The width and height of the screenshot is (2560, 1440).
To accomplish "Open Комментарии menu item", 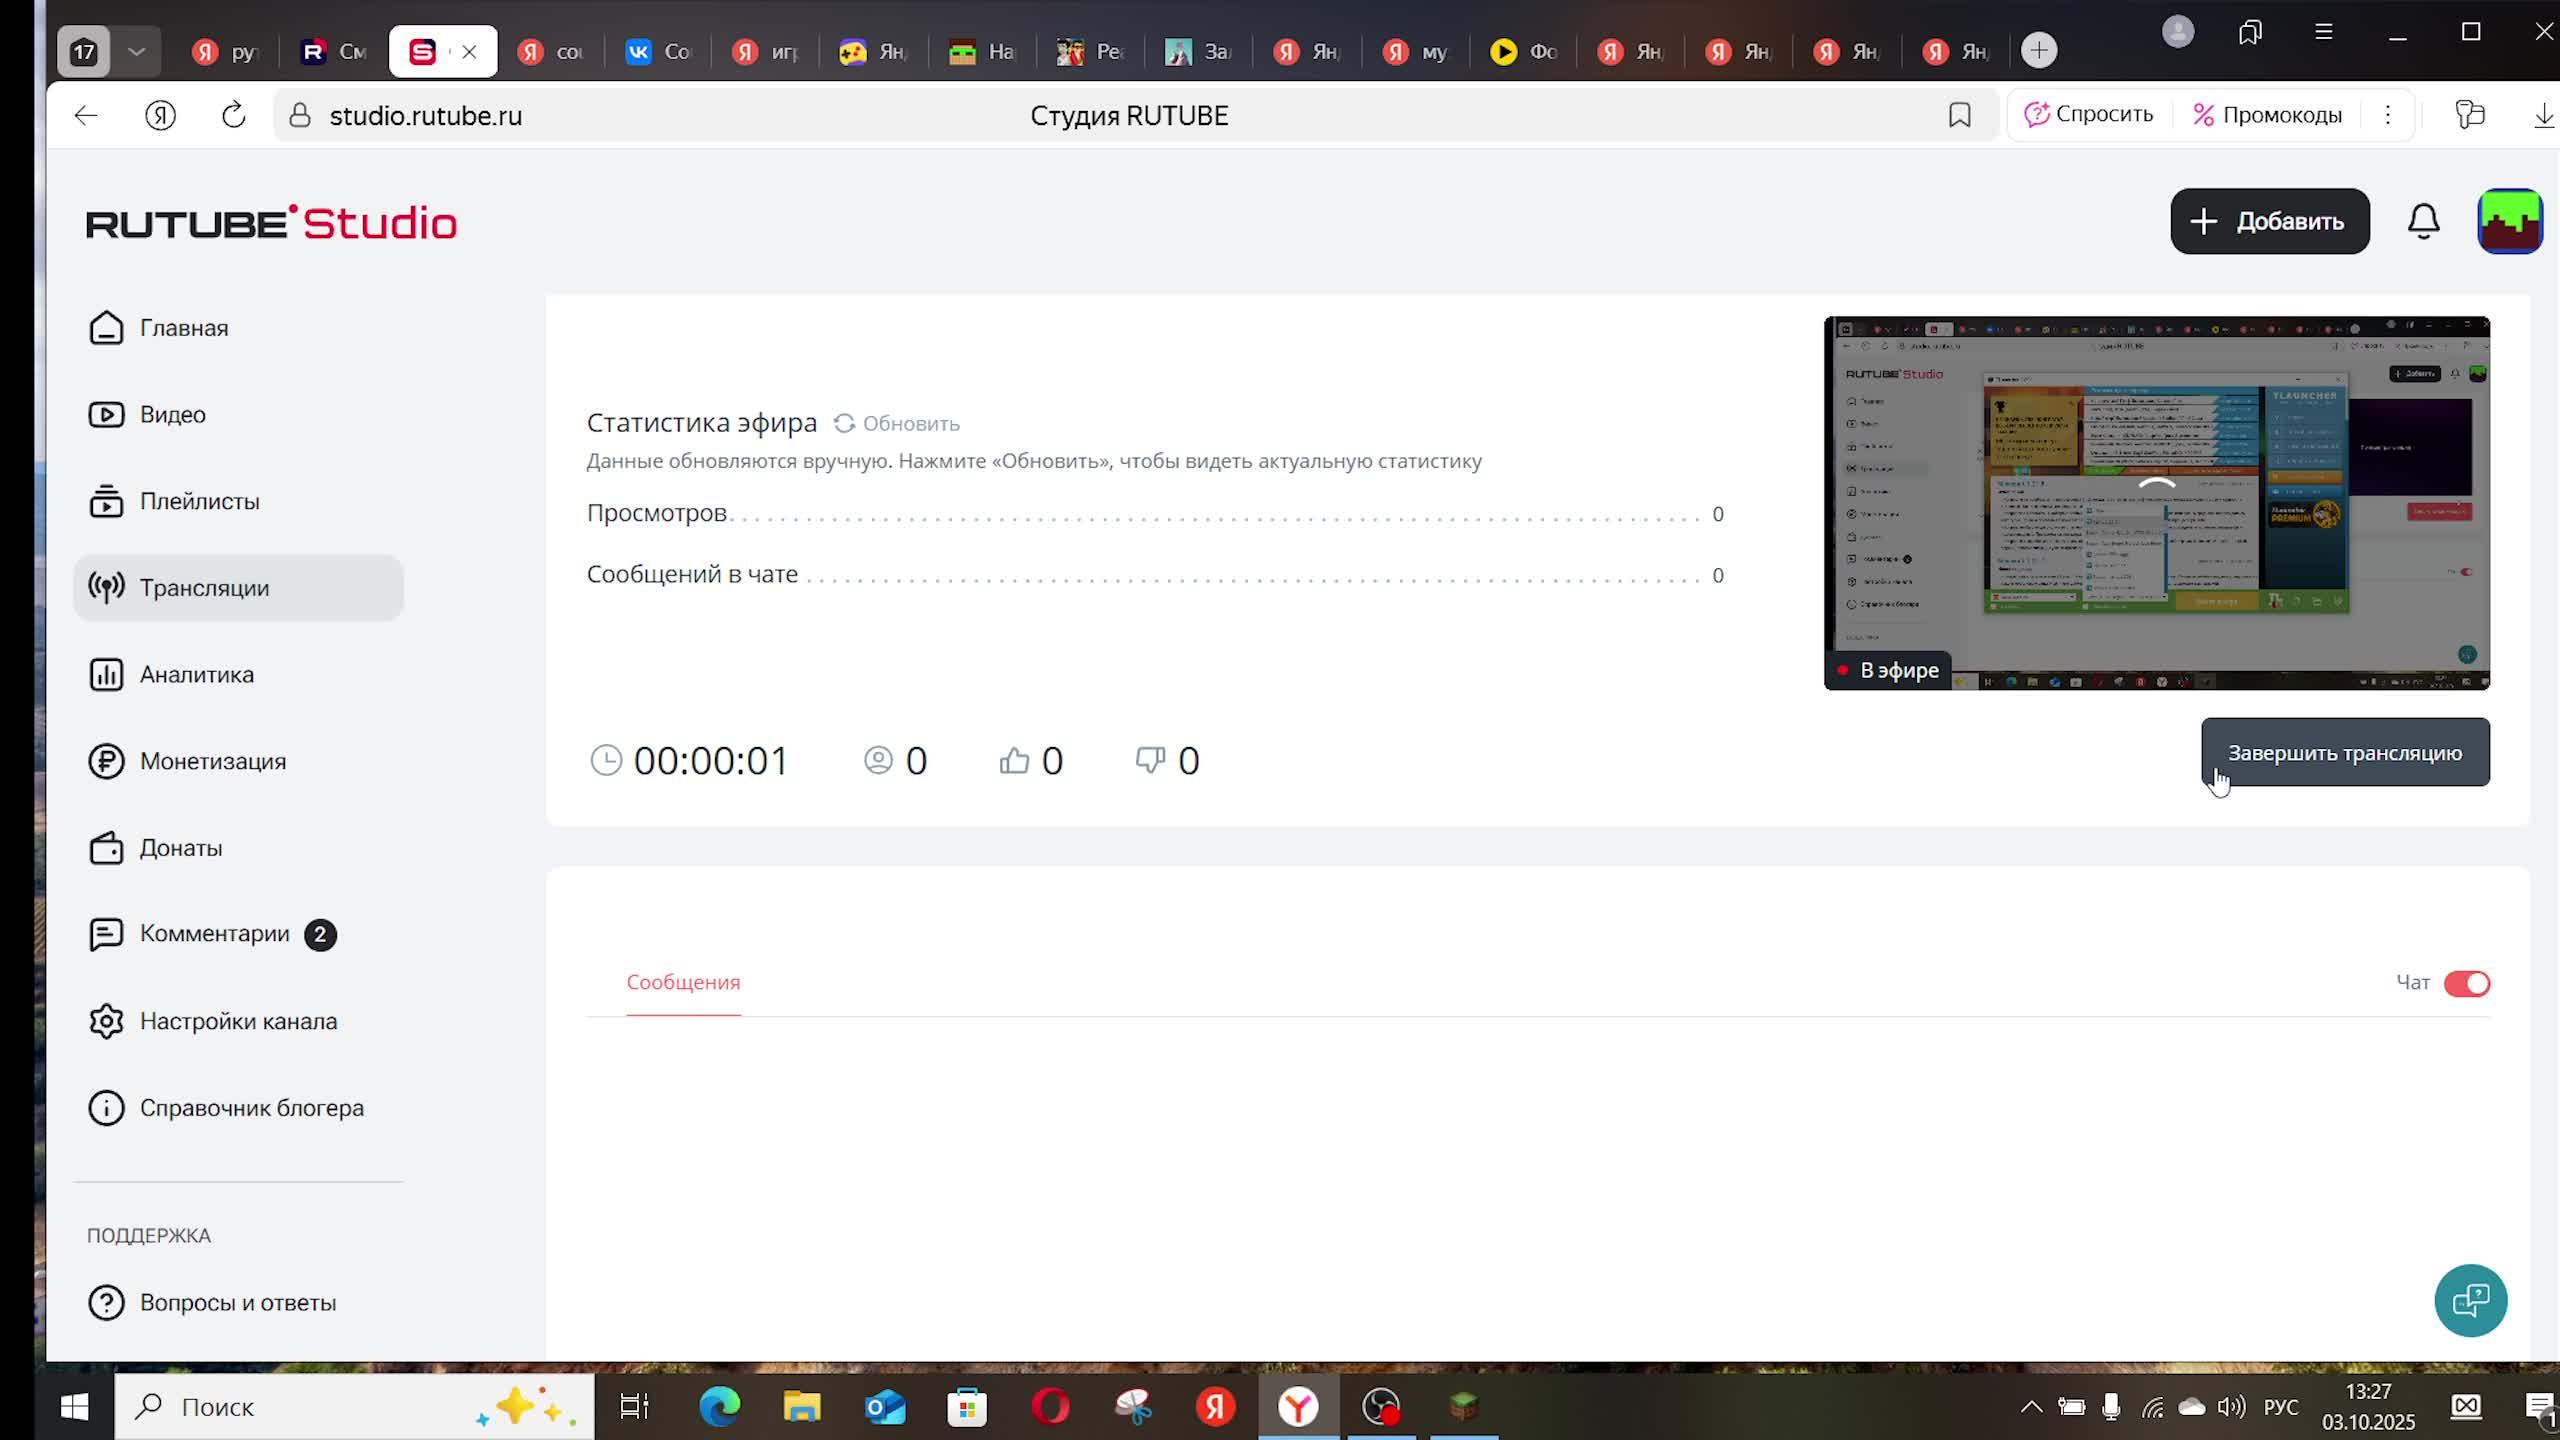I will coord(214,934).
